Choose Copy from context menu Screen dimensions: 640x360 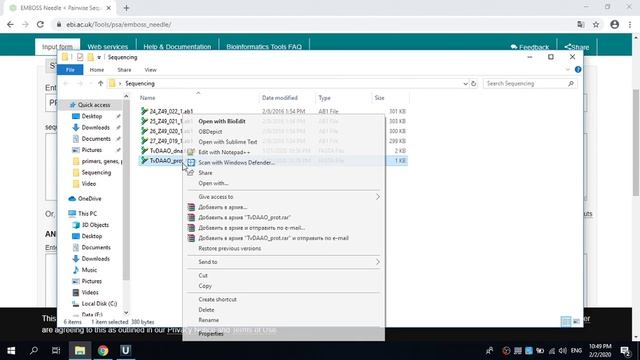(205, 286)
